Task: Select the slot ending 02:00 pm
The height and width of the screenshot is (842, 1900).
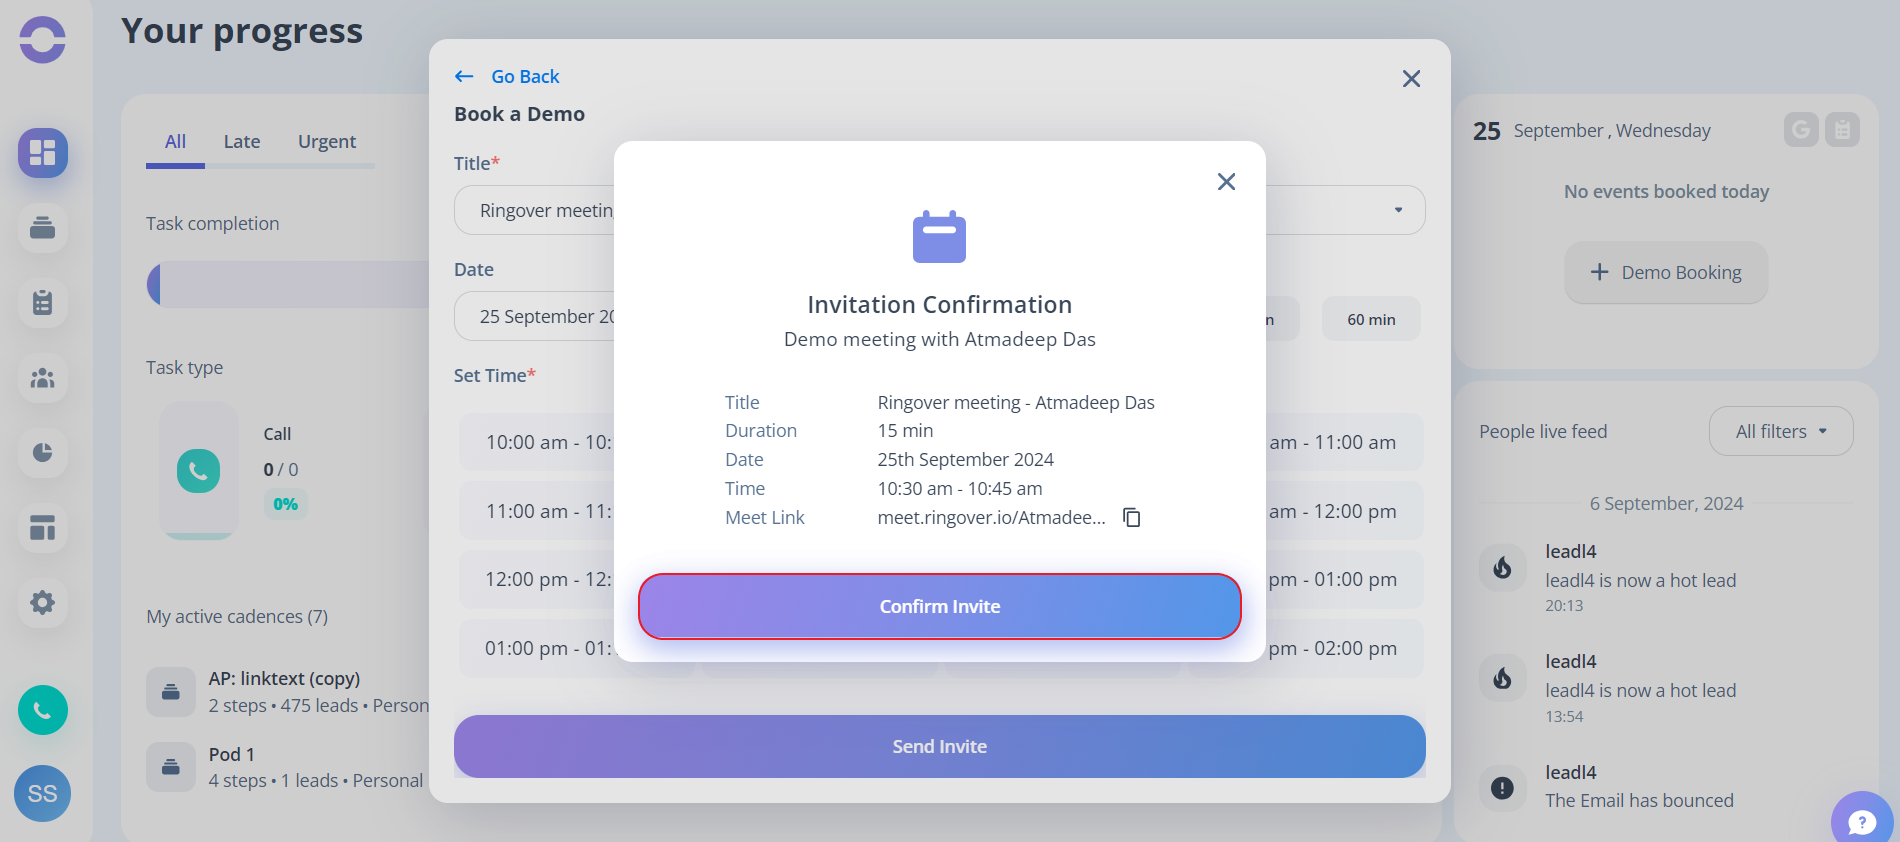Action: [1344, 648]
